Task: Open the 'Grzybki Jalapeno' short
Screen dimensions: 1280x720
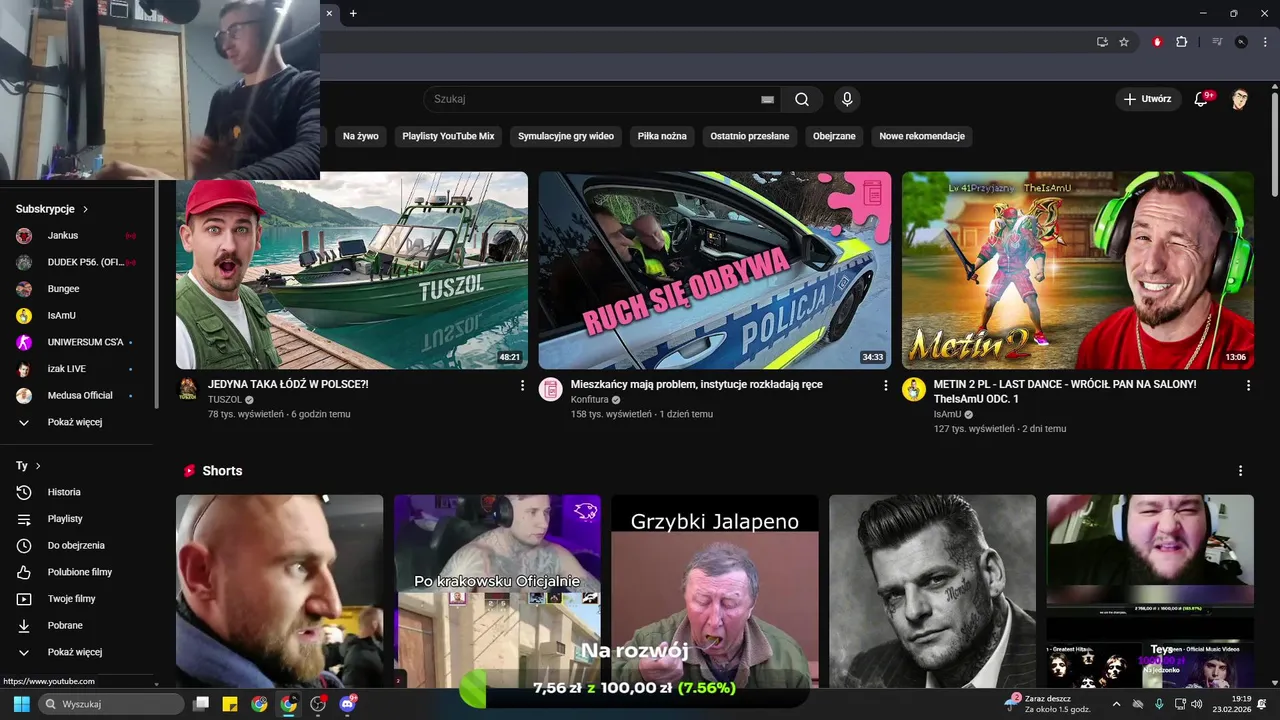Action: [x=715, y=590]
